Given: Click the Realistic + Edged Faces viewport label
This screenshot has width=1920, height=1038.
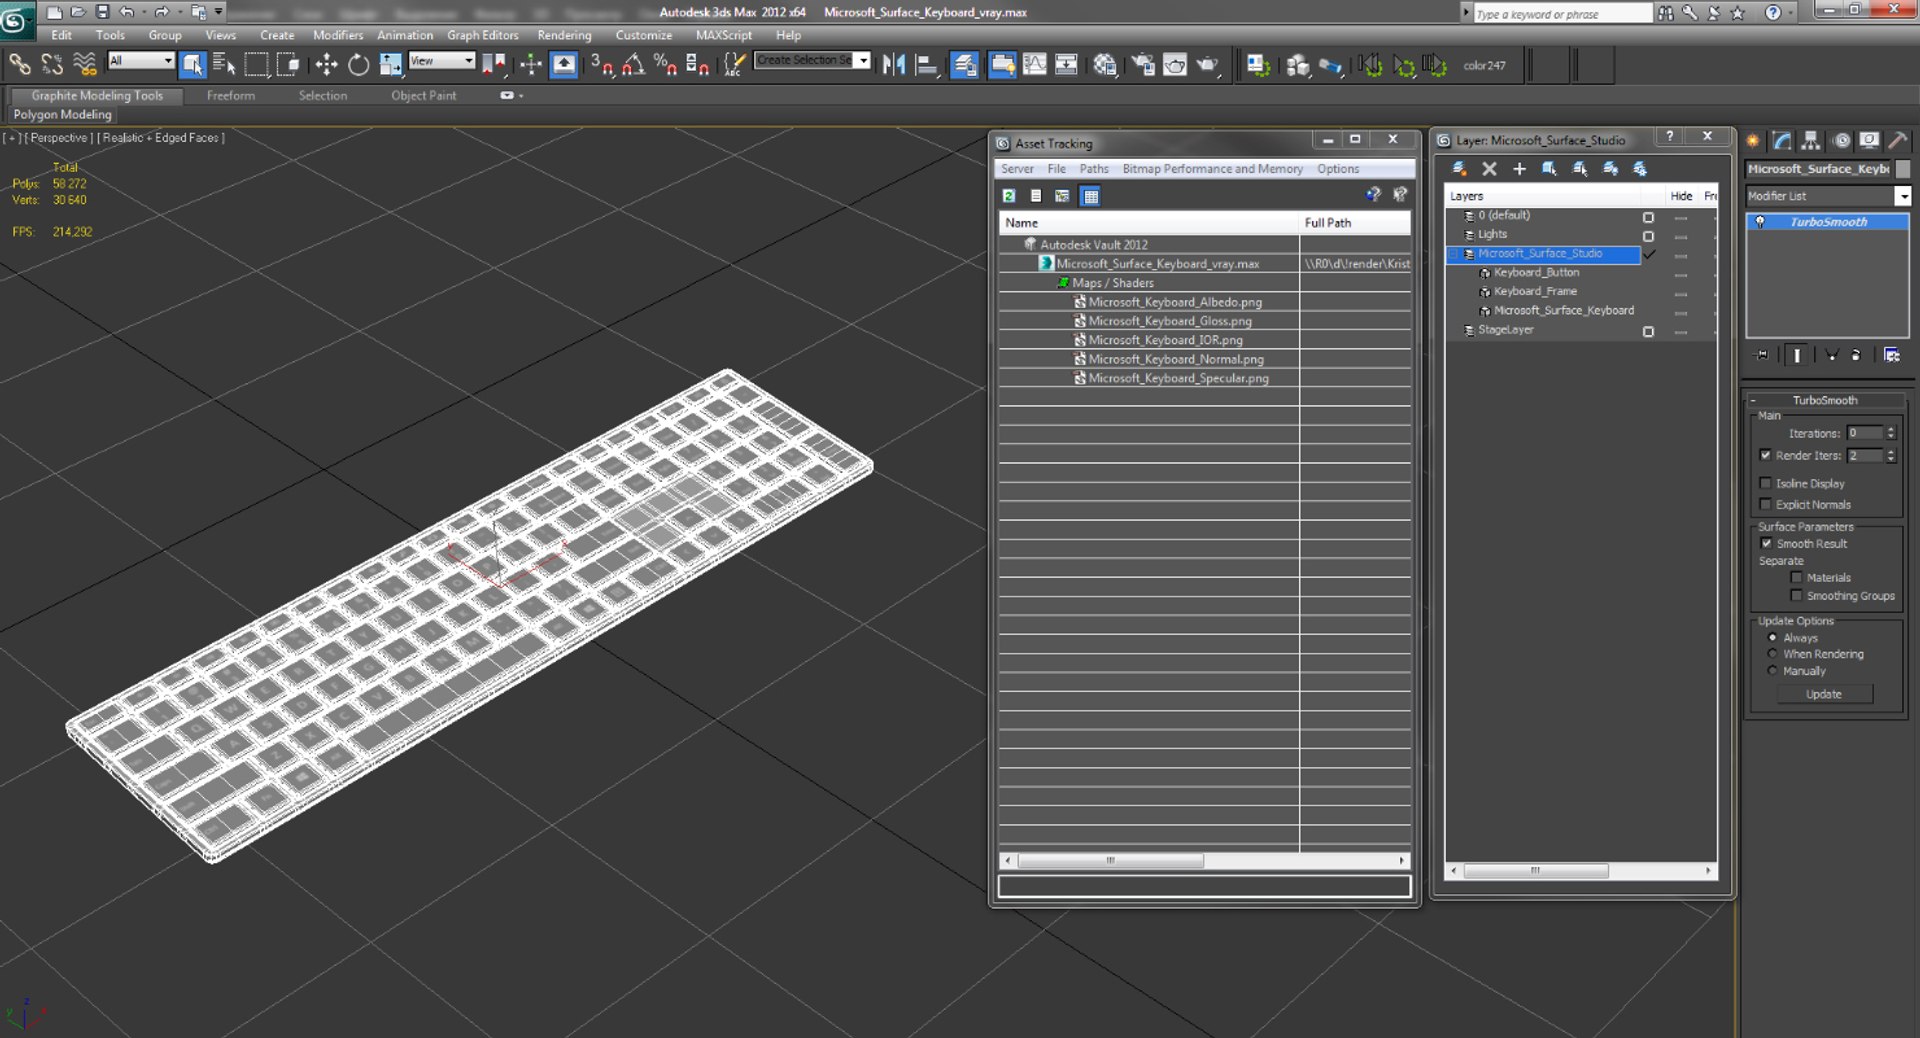Looking at the screenshot, I should pyautogui.click(x=161, y=138).
